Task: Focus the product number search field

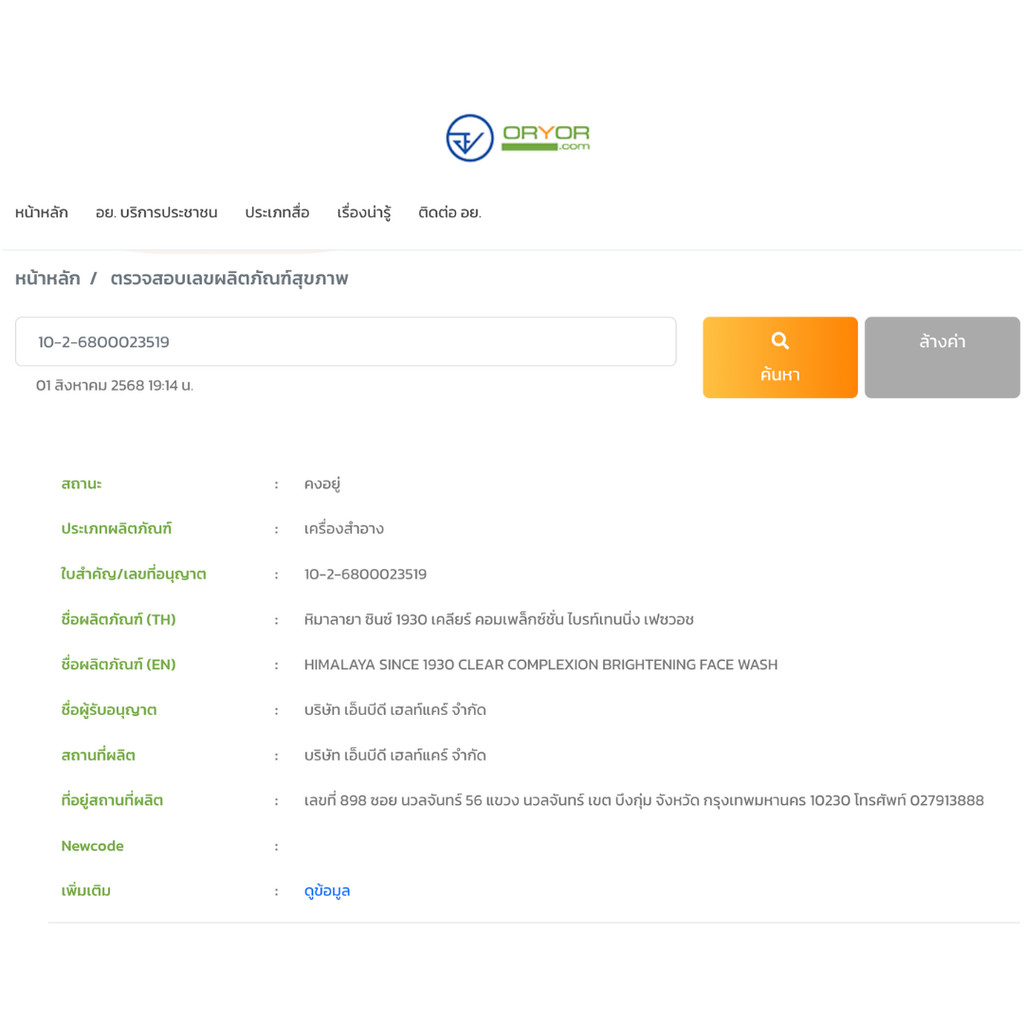Action: tap(345, 342)
